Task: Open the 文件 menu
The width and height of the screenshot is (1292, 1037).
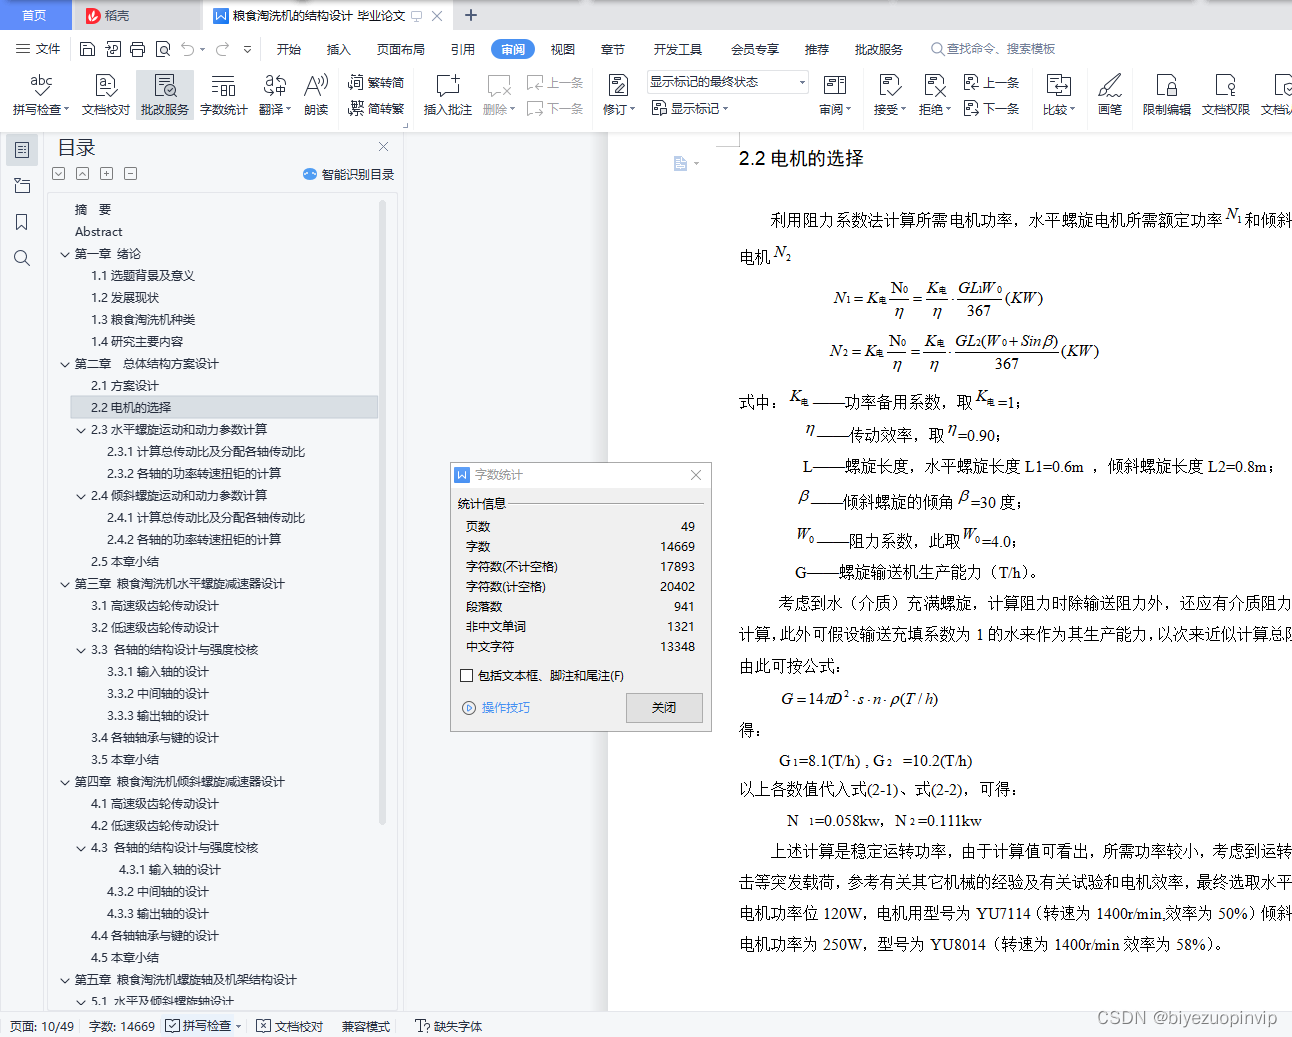Action: pyautogui.click(x=38, y=49)
